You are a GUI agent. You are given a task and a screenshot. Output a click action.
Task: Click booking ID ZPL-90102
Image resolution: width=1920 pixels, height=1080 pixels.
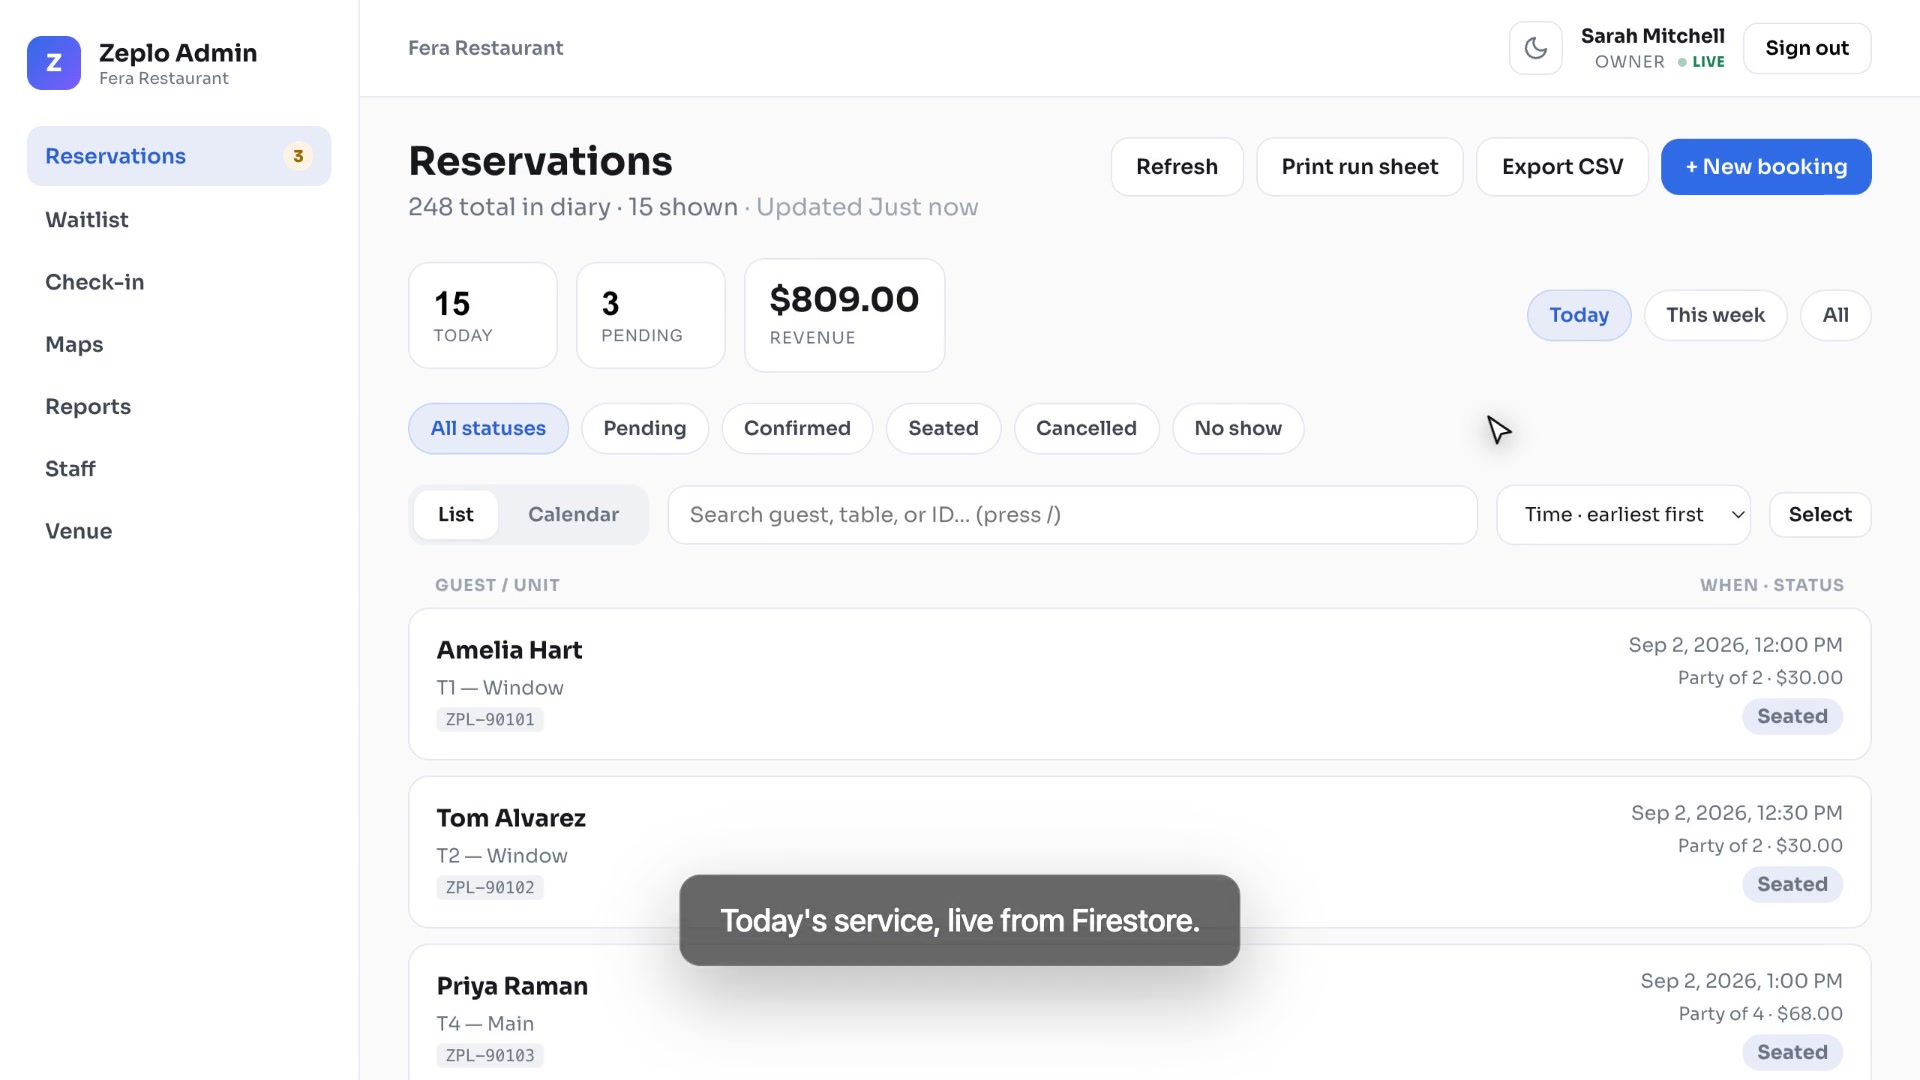click(490, 888)
